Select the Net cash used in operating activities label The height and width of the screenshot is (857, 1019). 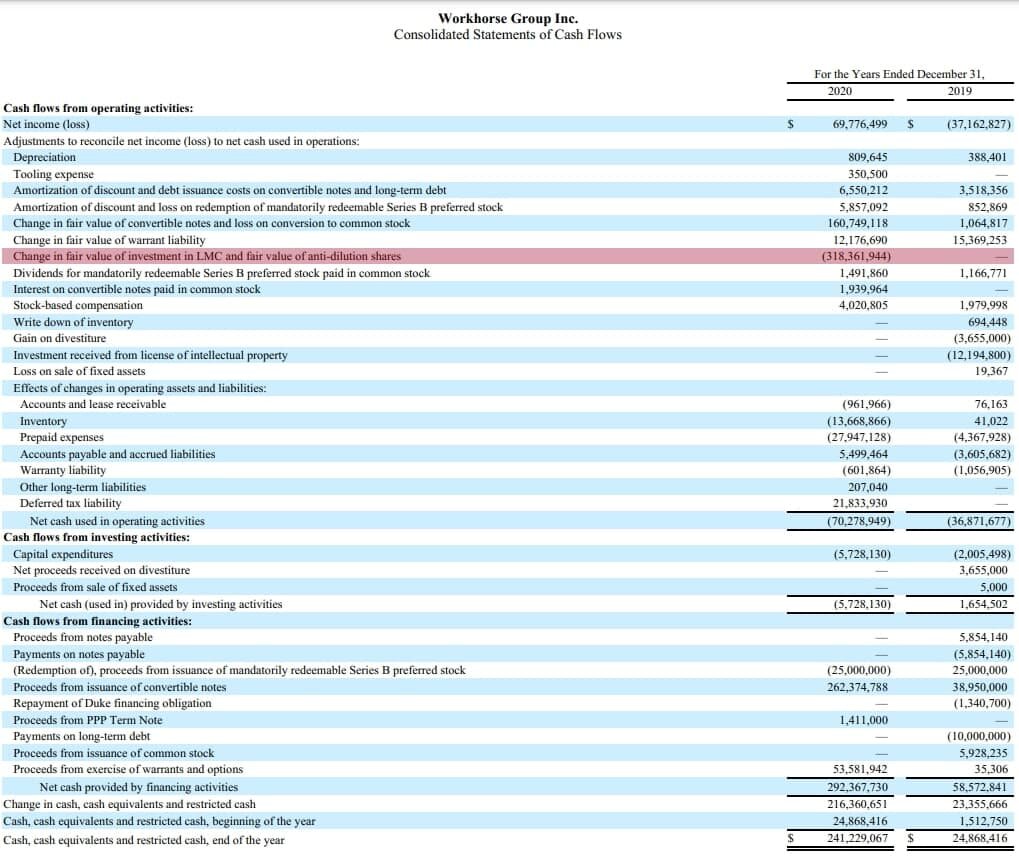[x=117, y=521]
